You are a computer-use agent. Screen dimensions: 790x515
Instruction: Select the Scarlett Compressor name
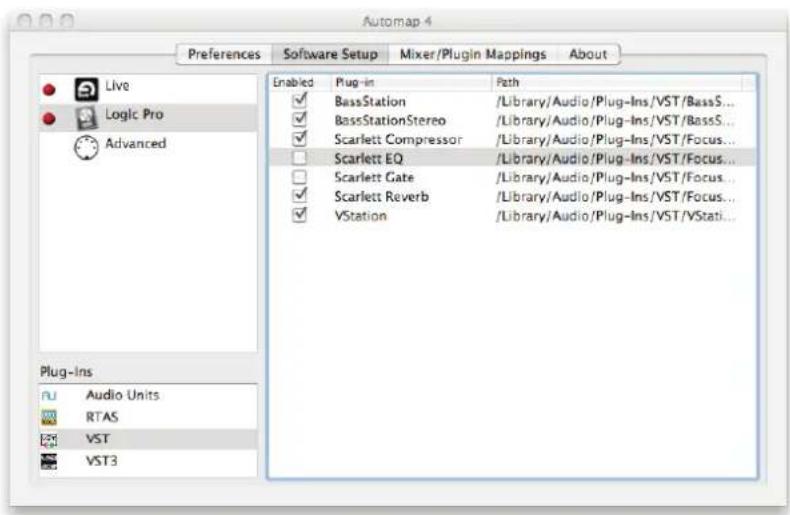[398, 140]
